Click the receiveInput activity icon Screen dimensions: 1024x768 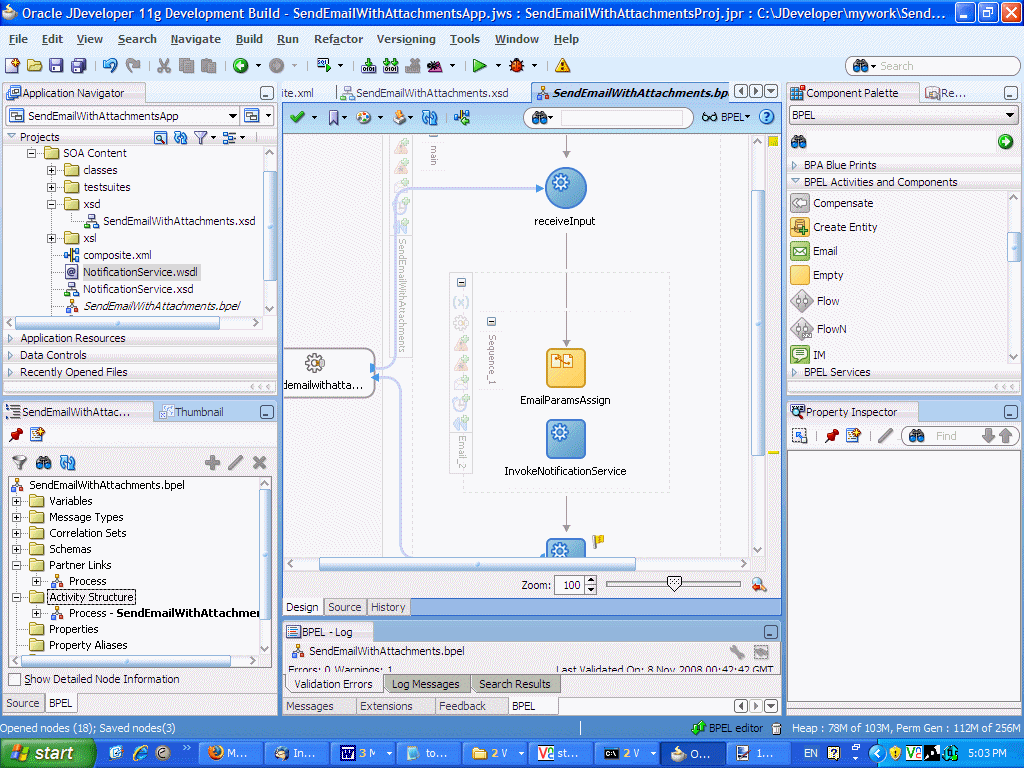(566, 188)
